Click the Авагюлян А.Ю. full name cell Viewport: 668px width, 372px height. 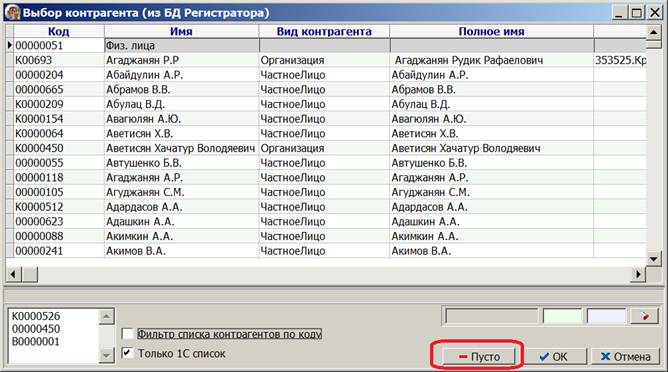pos(491,119)
